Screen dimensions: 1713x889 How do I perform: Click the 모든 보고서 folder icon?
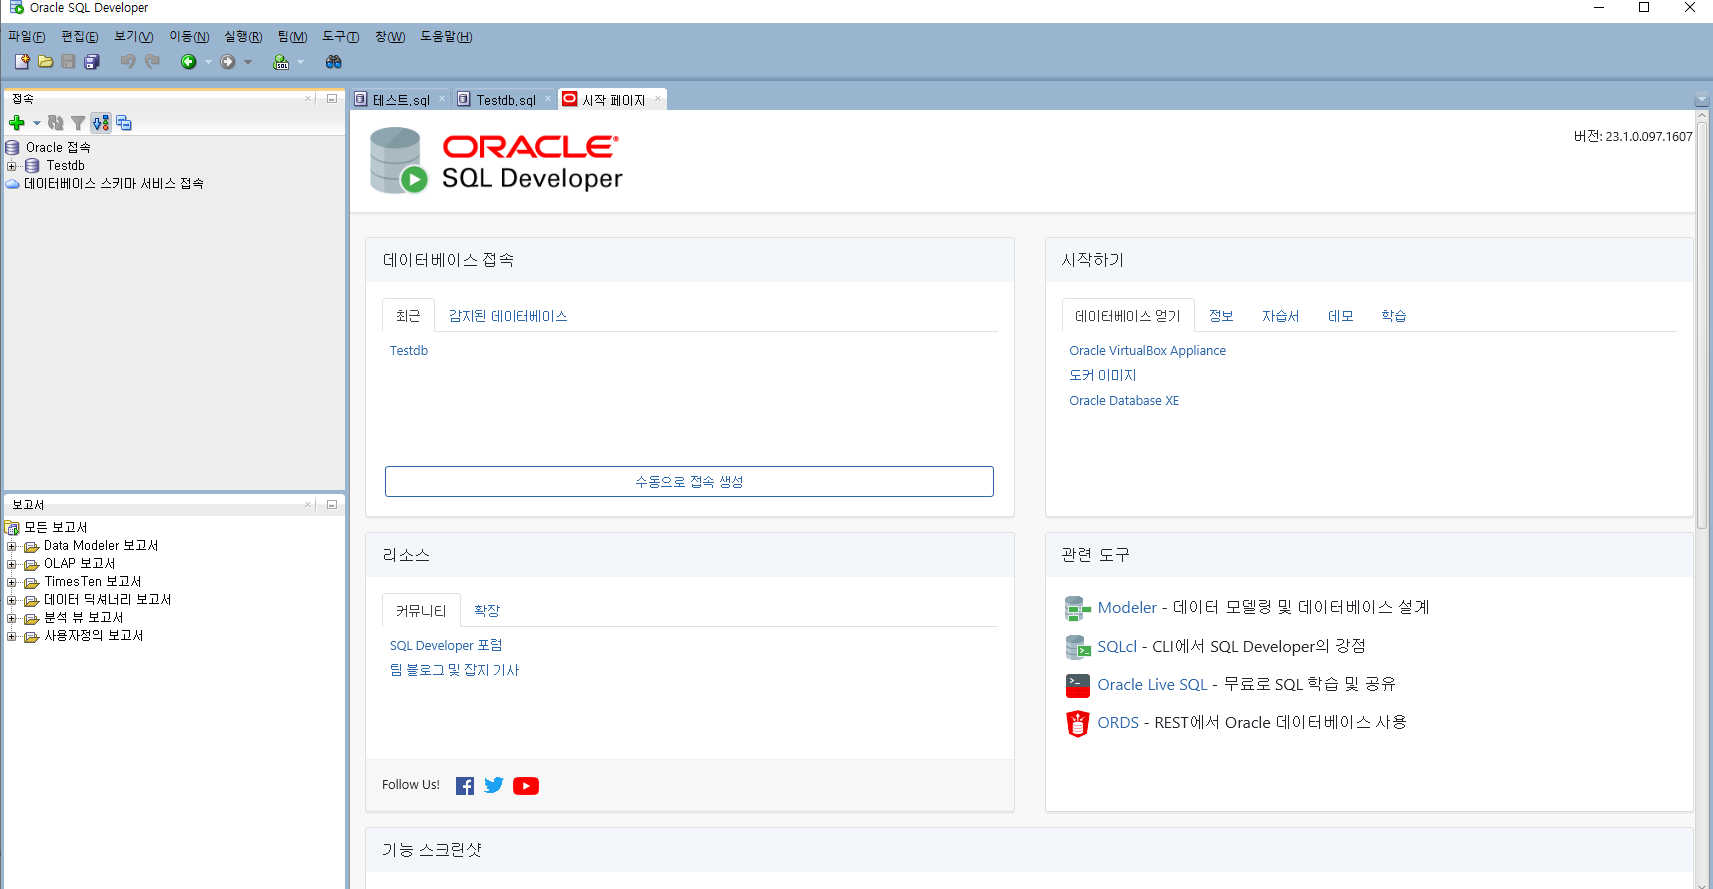coord(13,528)
